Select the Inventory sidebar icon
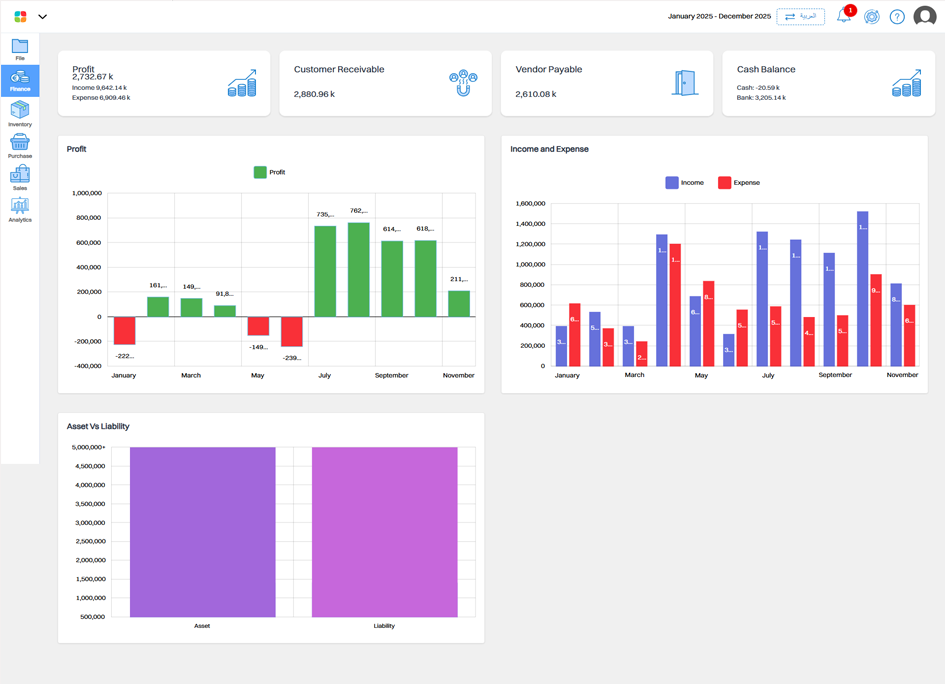945x684 pixels. tap(20, 113)
